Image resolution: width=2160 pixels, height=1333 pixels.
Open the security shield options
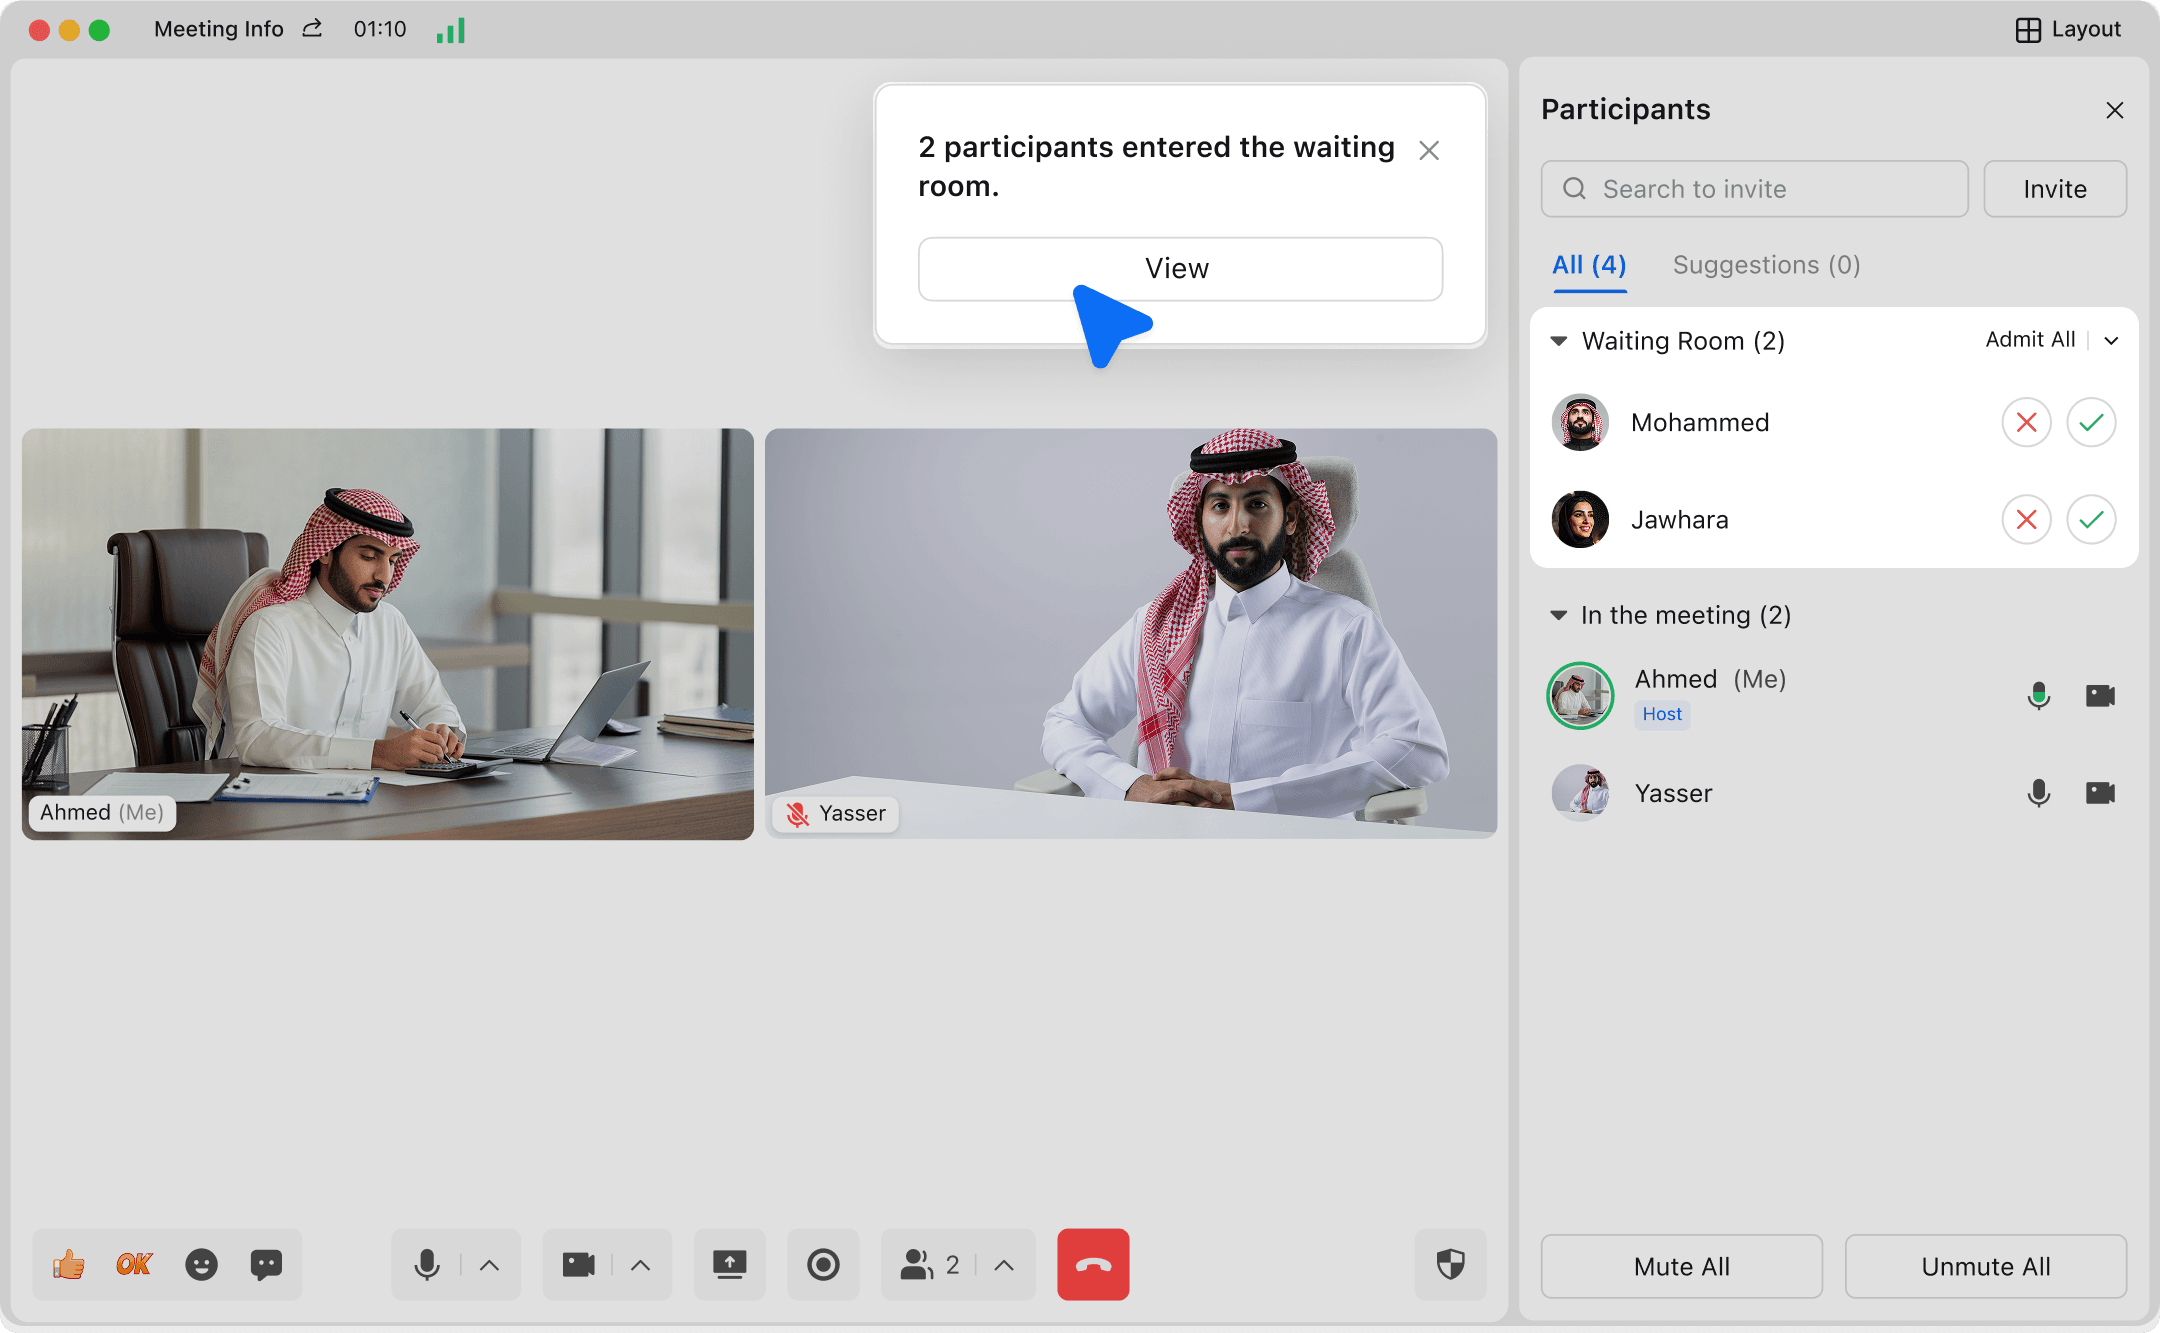(x=1450, y=1265)
